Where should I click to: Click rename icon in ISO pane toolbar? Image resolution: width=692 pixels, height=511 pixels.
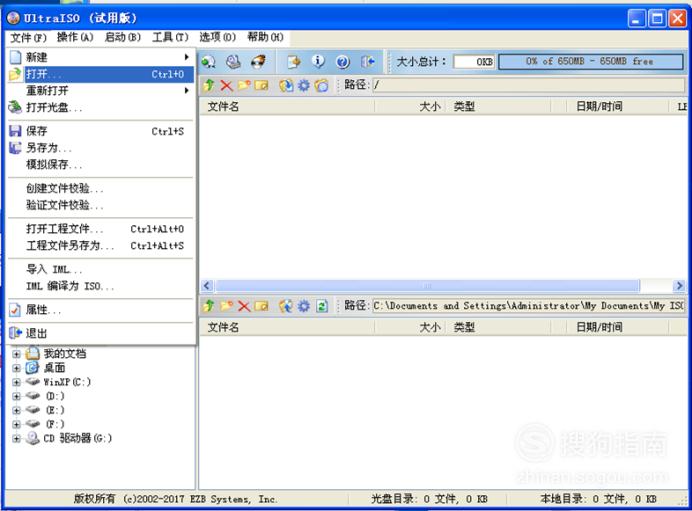click(x=261, y=85)
